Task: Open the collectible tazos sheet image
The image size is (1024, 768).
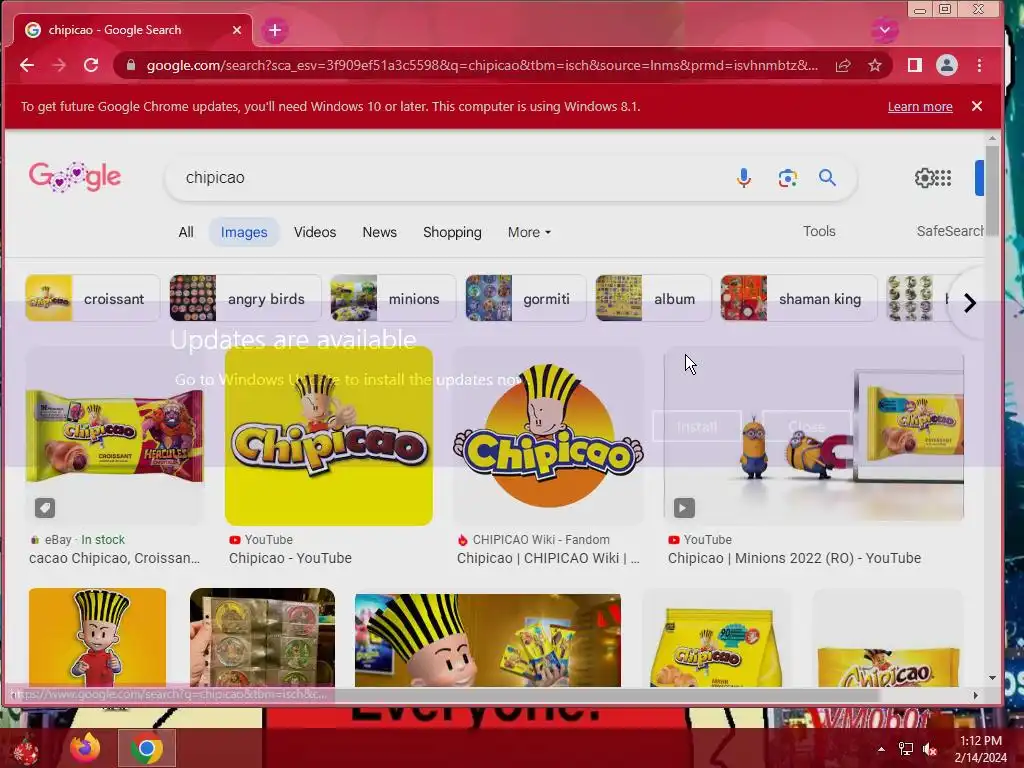Action: 263,637
